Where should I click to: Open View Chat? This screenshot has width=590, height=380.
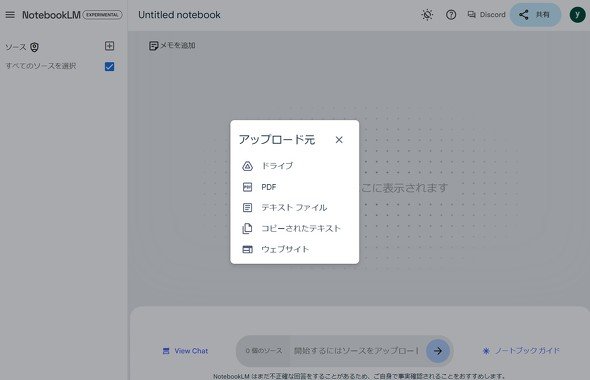coord(185,351)
